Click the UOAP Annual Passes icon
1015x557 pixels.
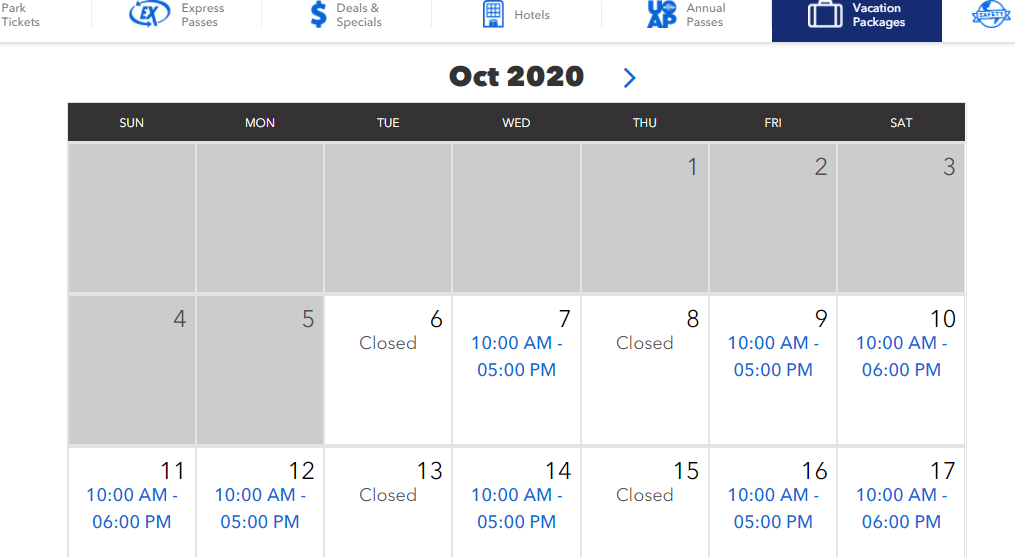(x=661, y=14)
